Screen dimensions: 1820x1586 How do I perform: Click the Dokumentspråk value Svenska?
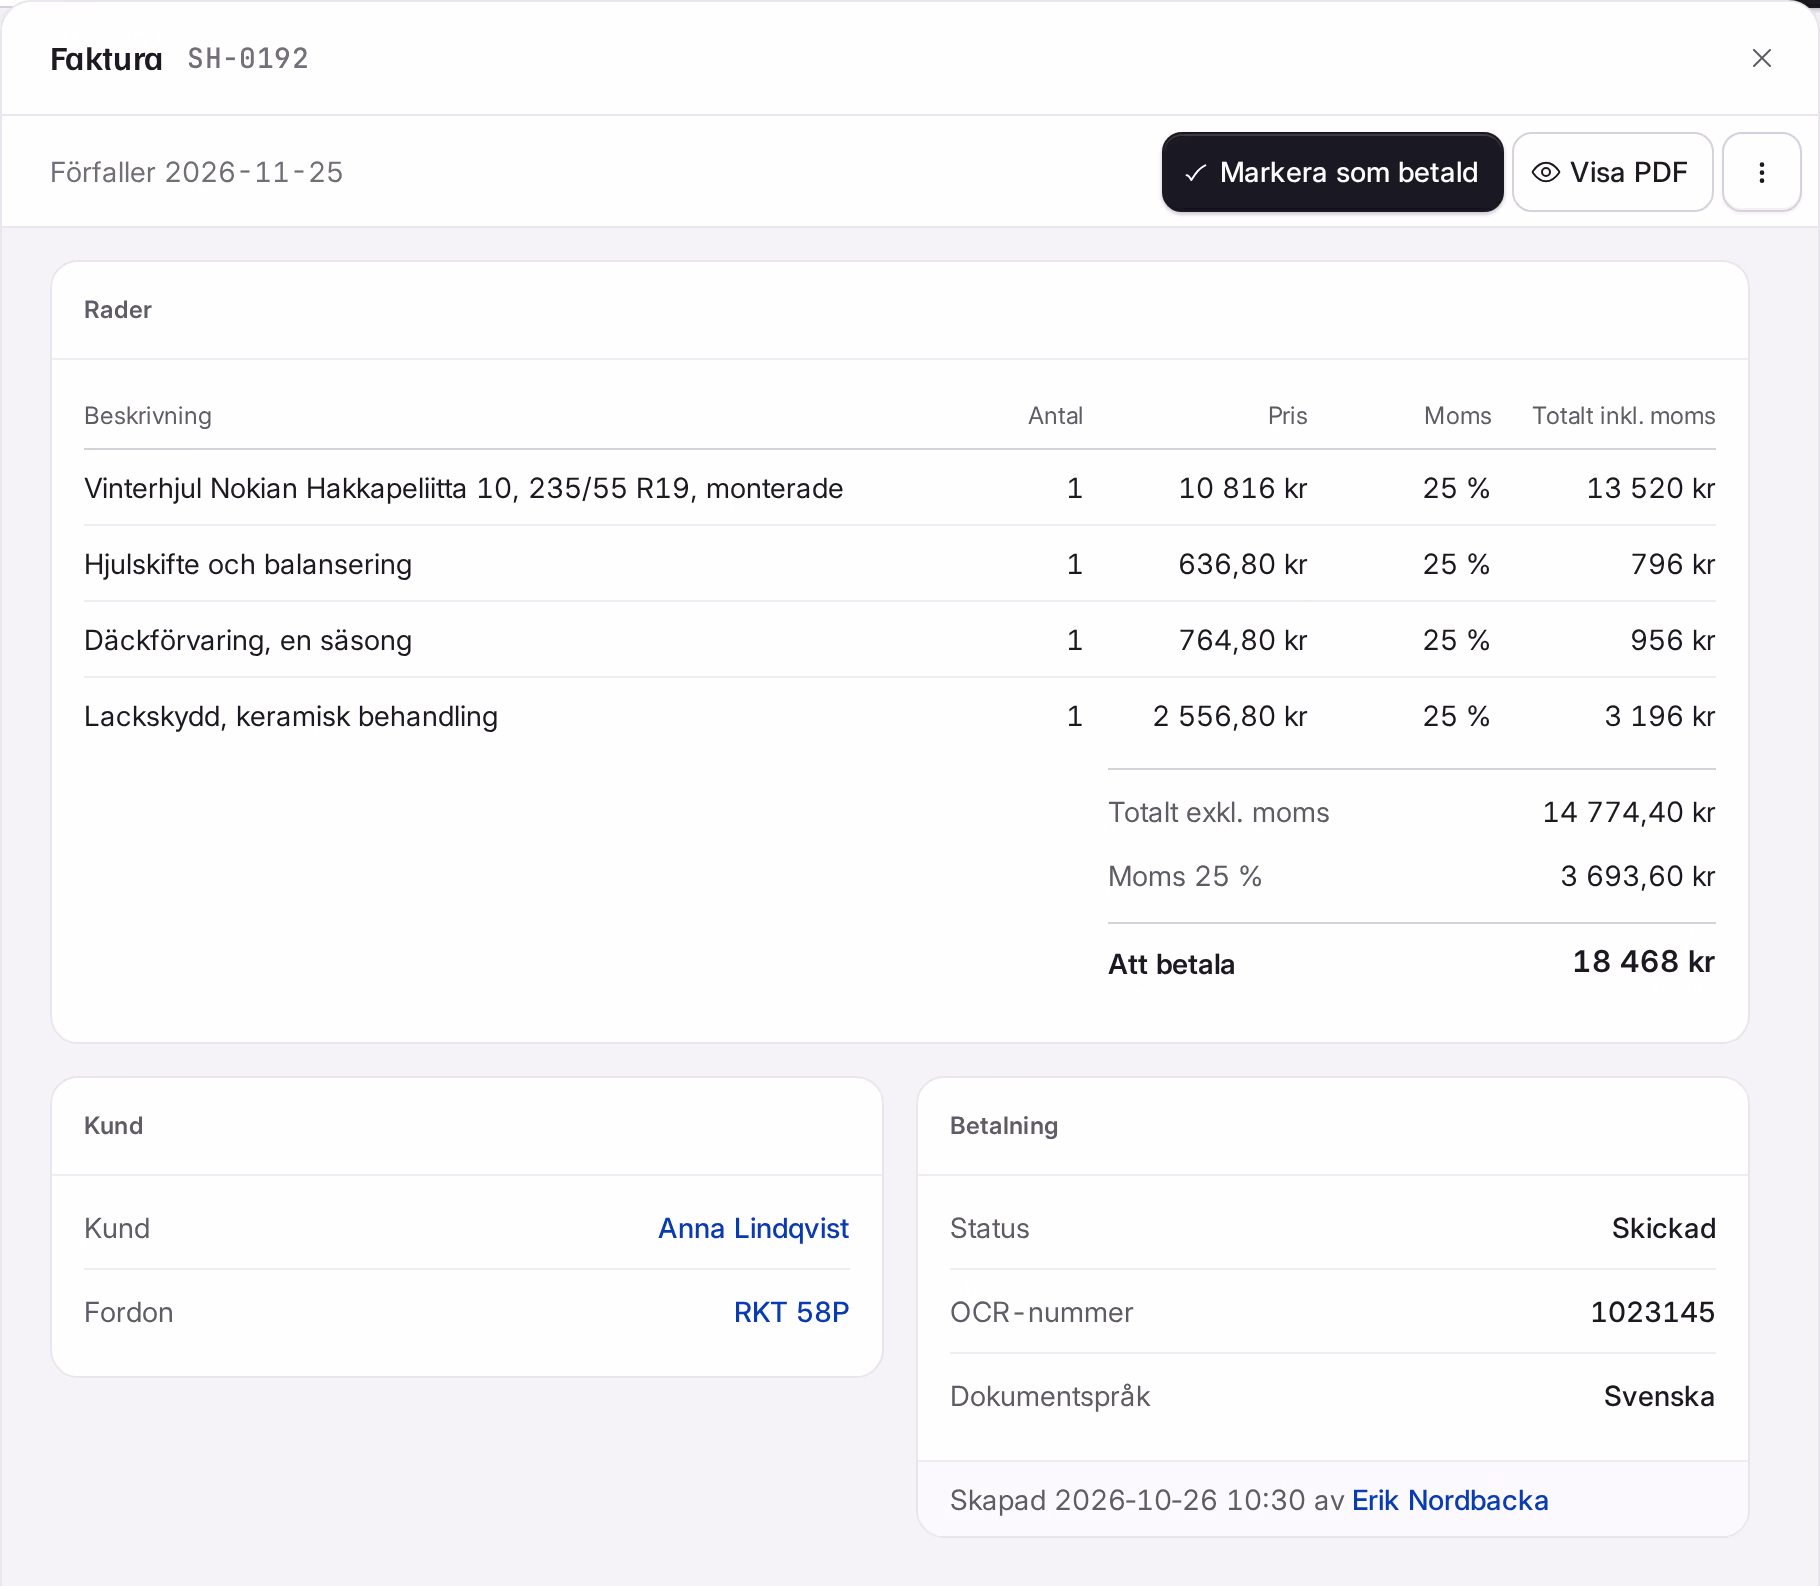click(1659, 1396)
